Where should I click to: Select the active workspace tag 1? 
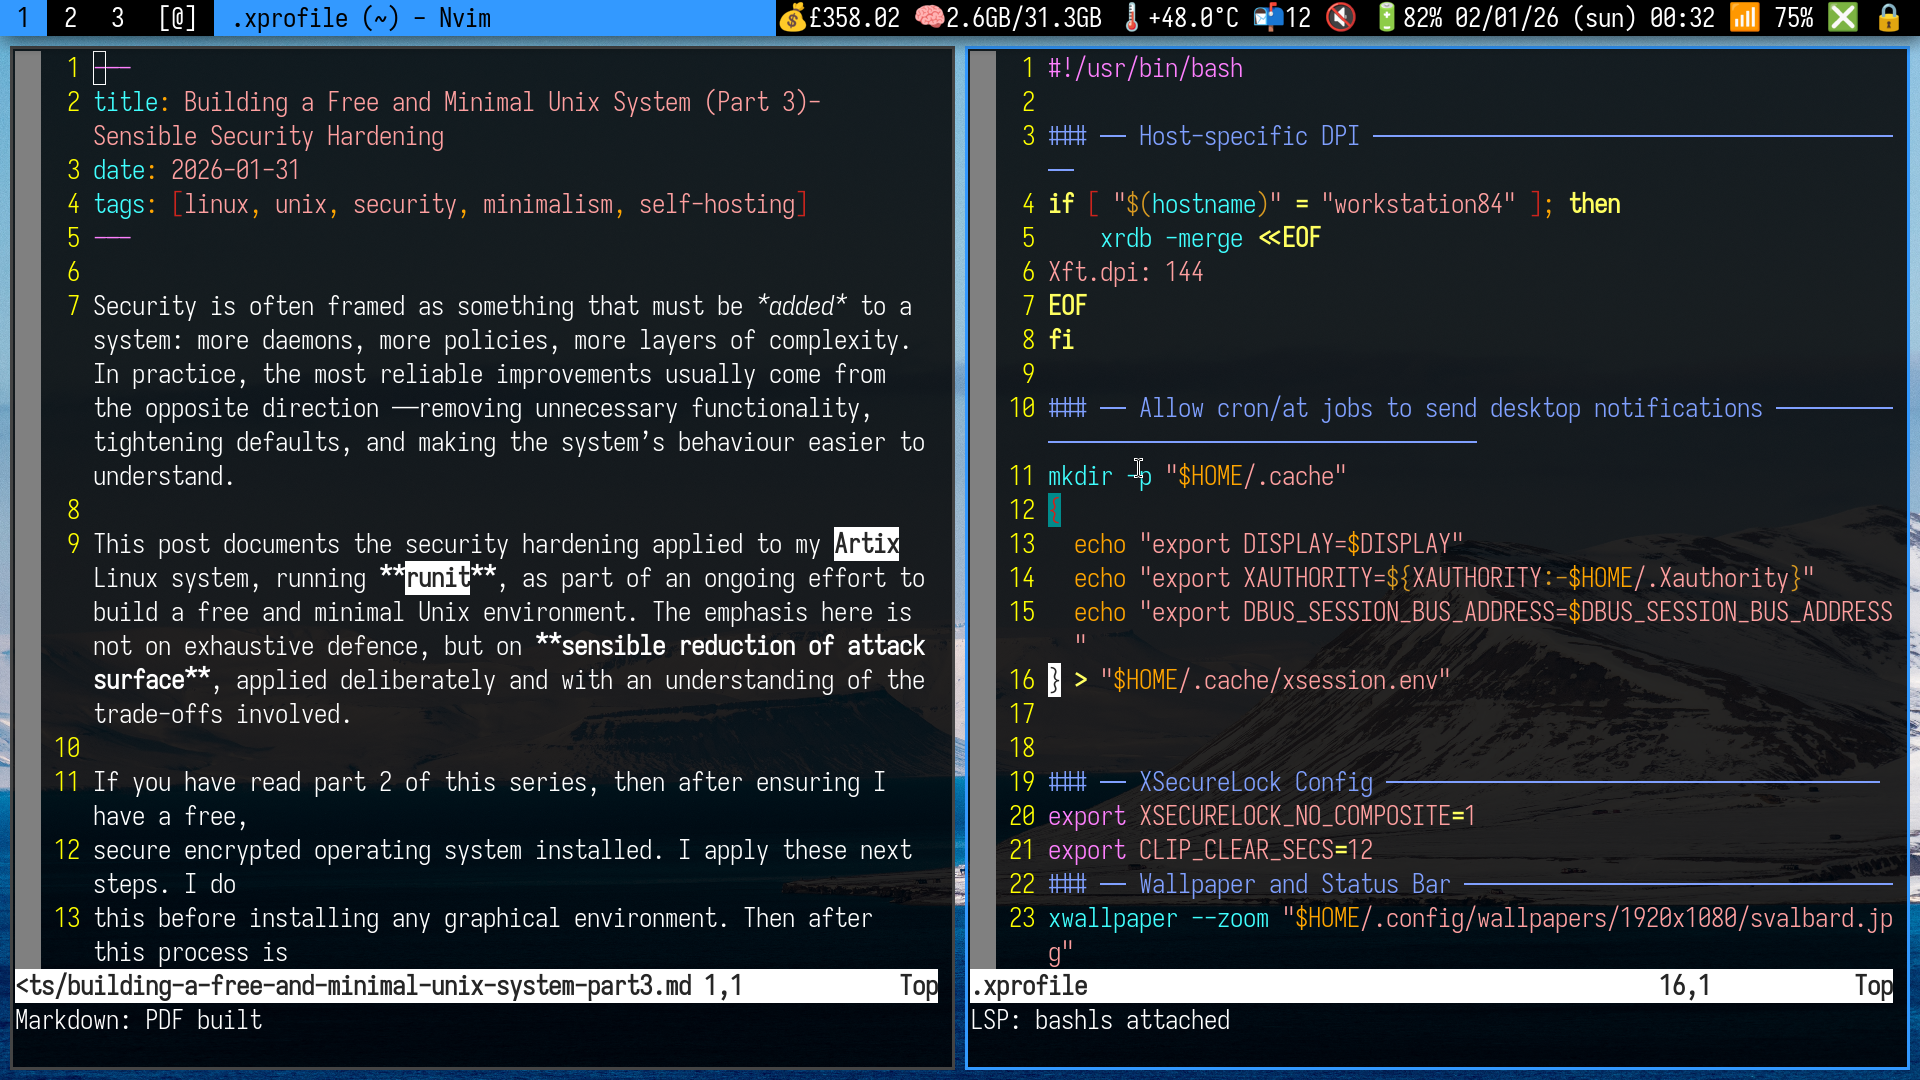(22, 17)
